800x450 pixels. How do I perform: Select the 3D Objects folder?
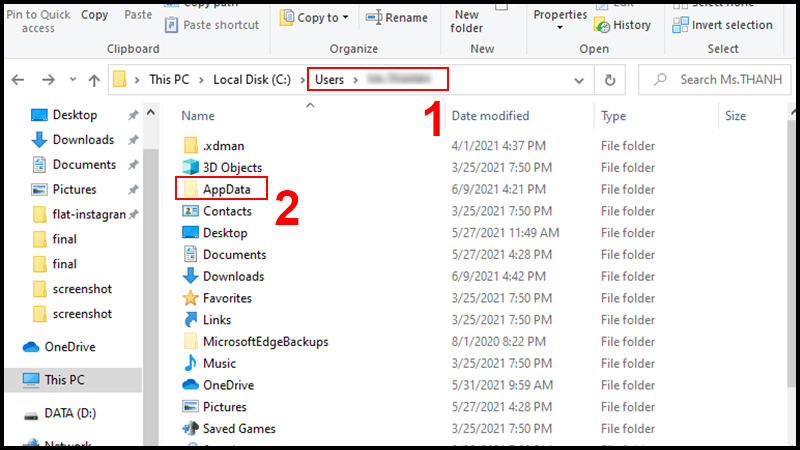tap(222, 167)
